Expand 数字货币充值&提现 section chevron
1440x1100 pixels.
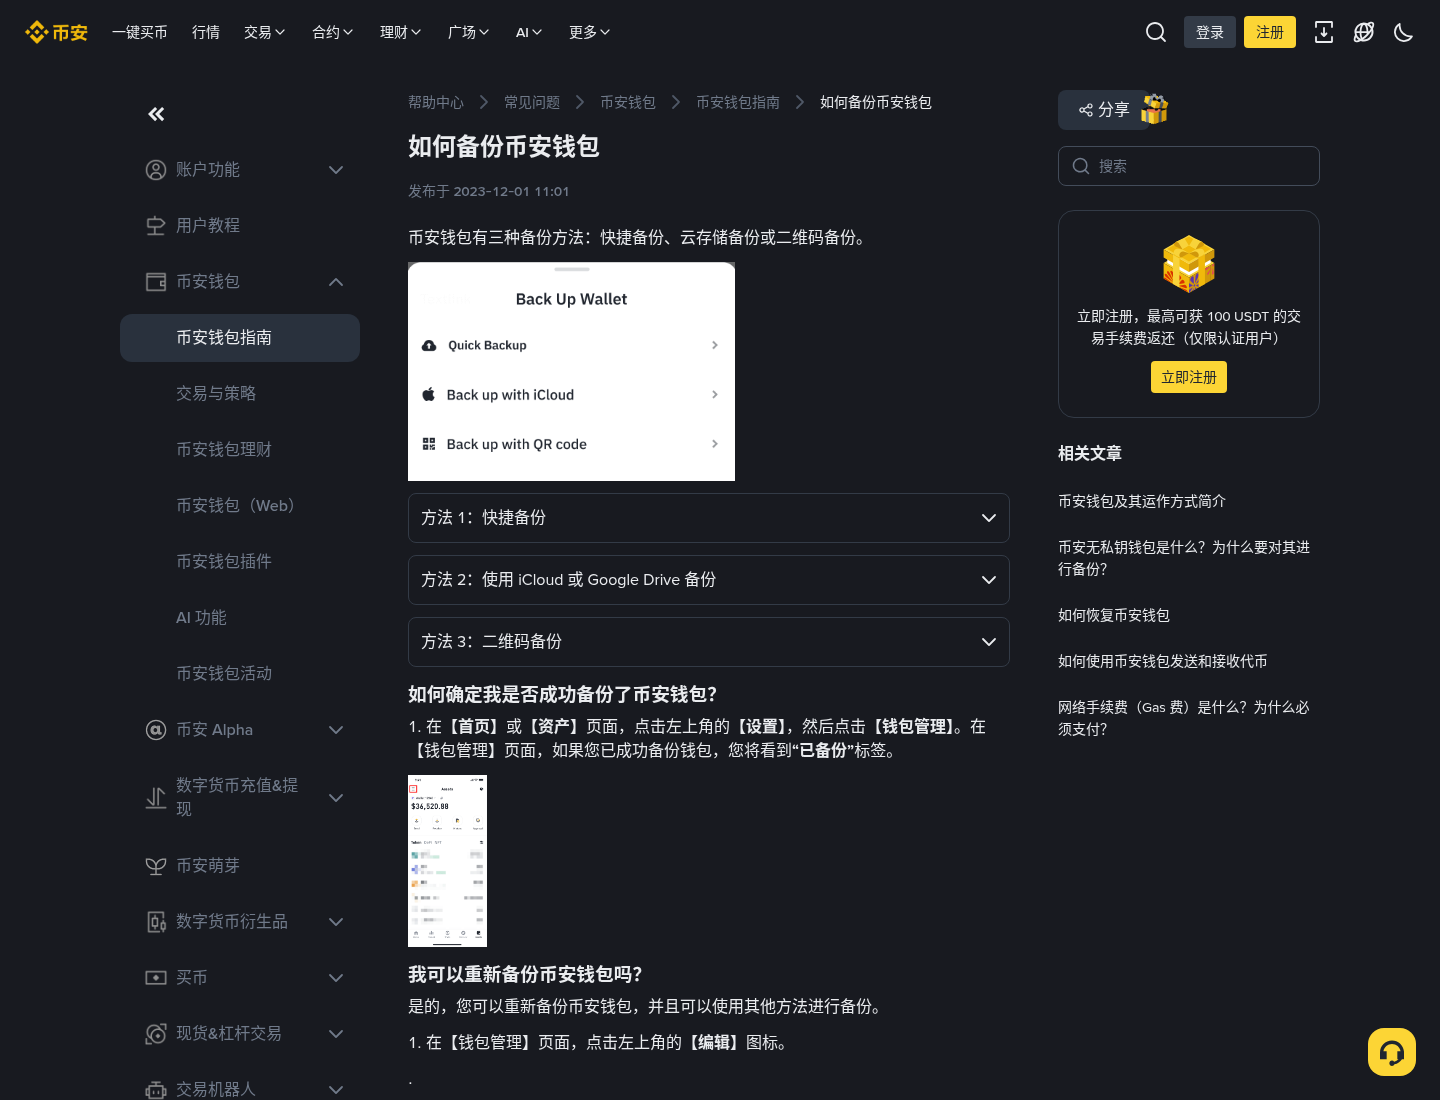pyautogui.click(x=336, y=798)
